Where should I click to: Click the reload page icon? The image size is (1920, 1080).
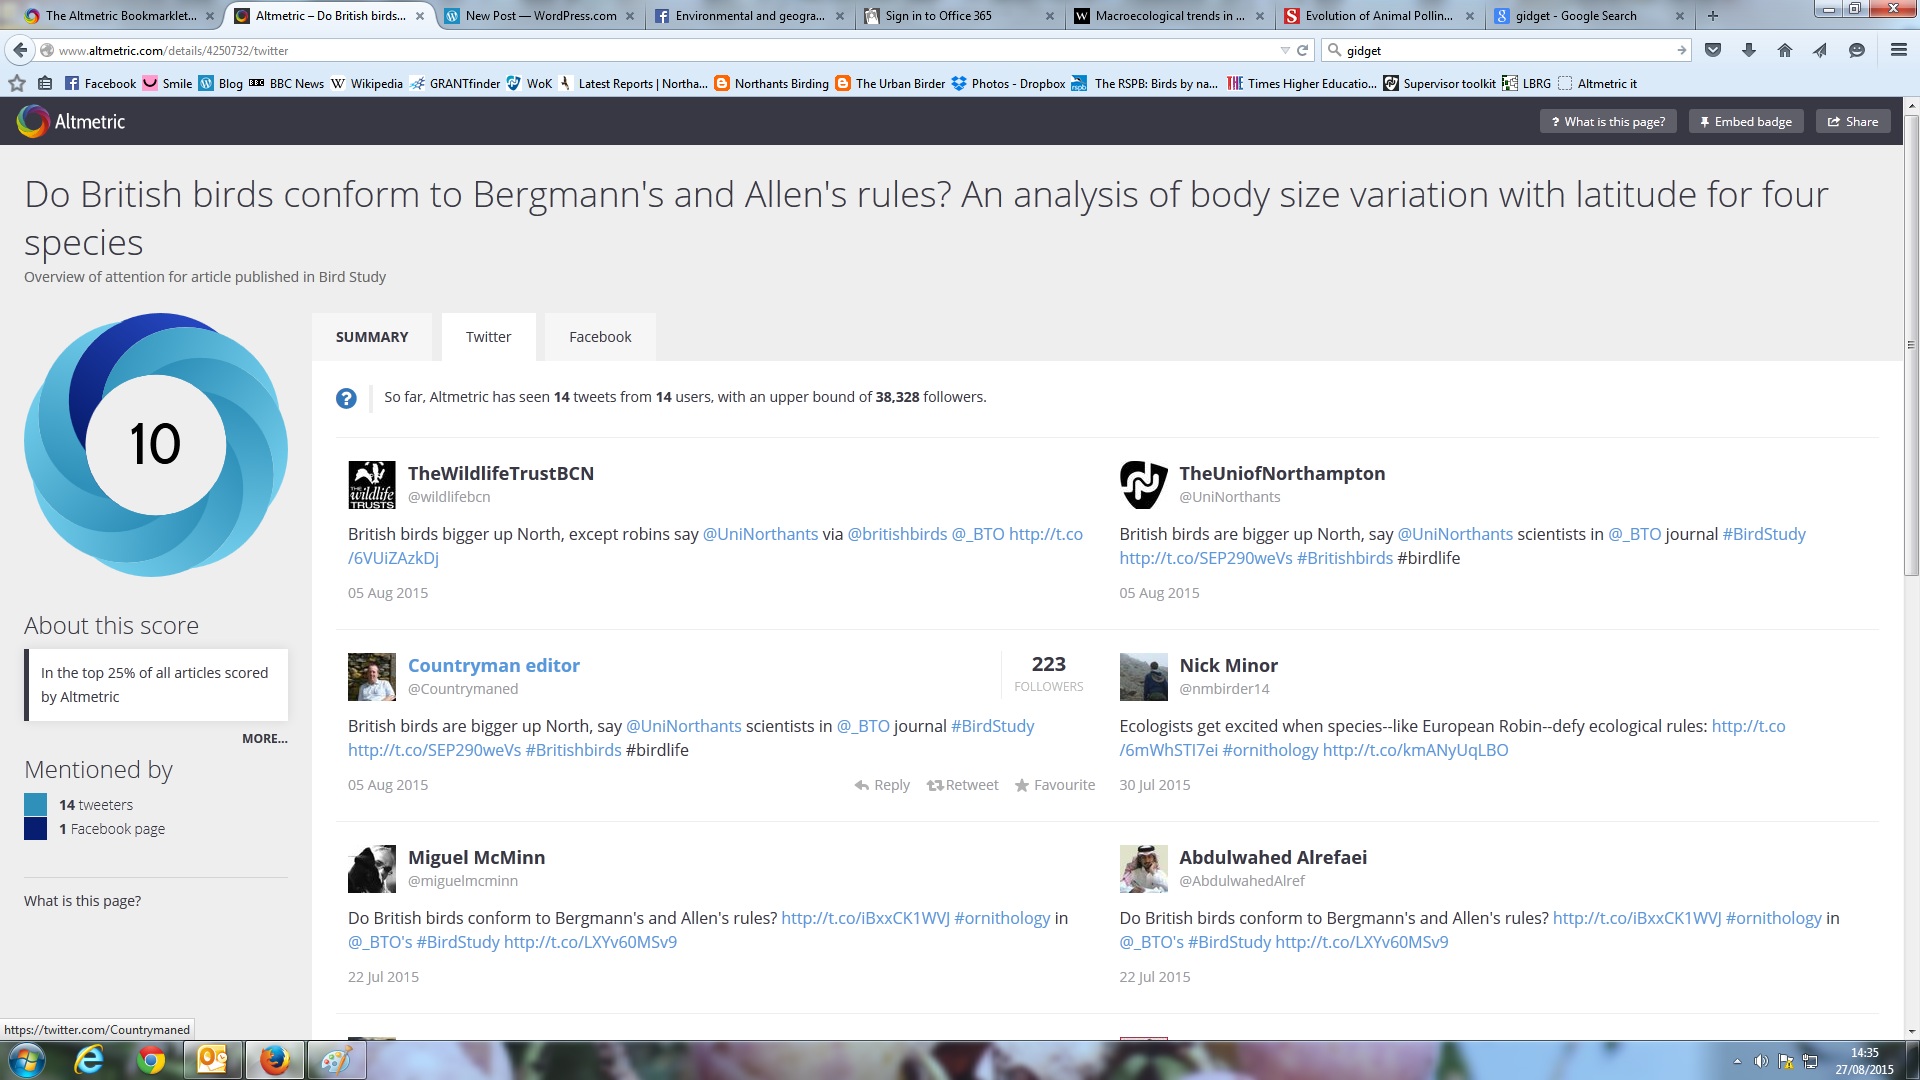point(1303,50)
